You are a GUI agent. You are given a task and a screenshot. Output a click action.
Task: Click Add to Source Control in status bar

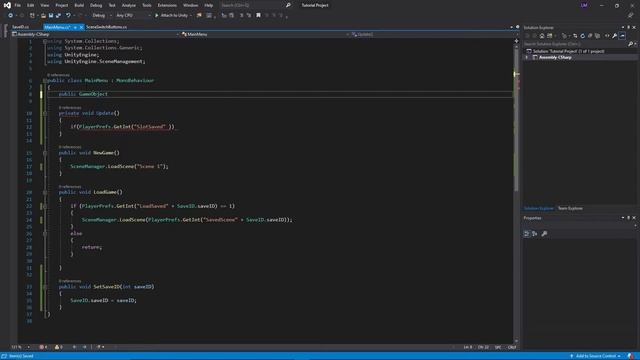click(596, 356)
